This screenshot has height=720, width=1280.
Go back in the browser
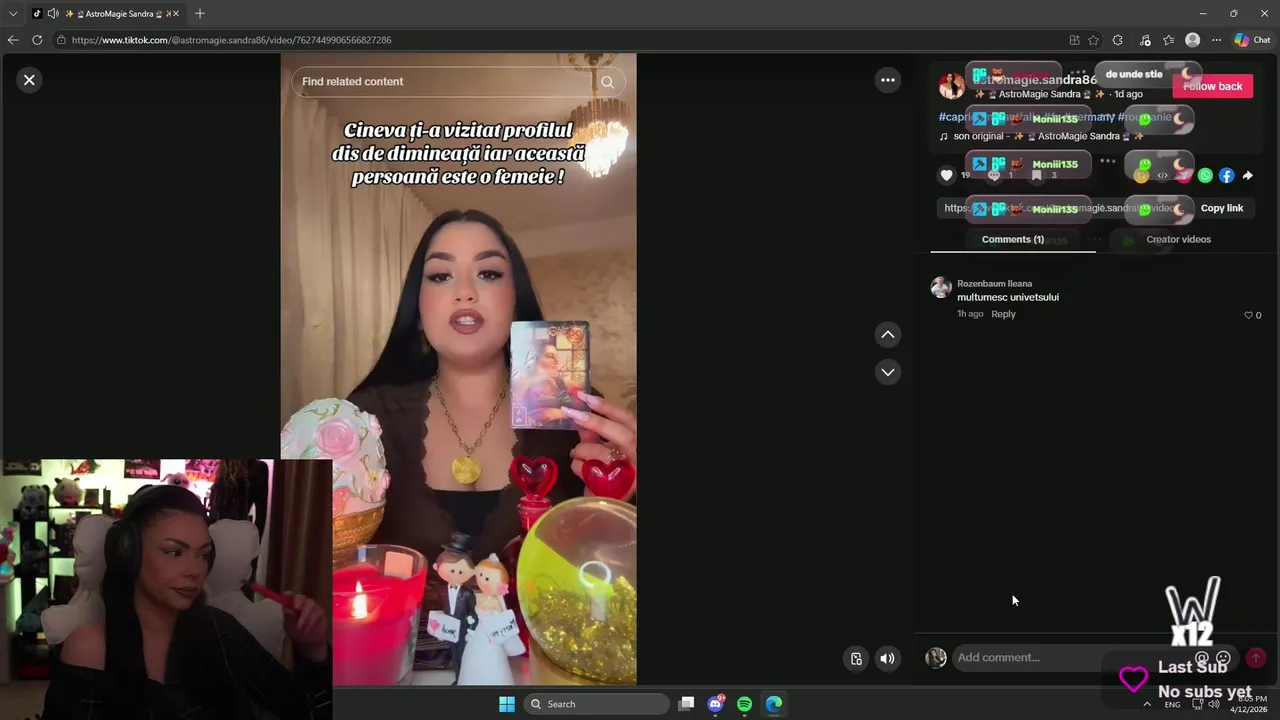pos(13,40)
